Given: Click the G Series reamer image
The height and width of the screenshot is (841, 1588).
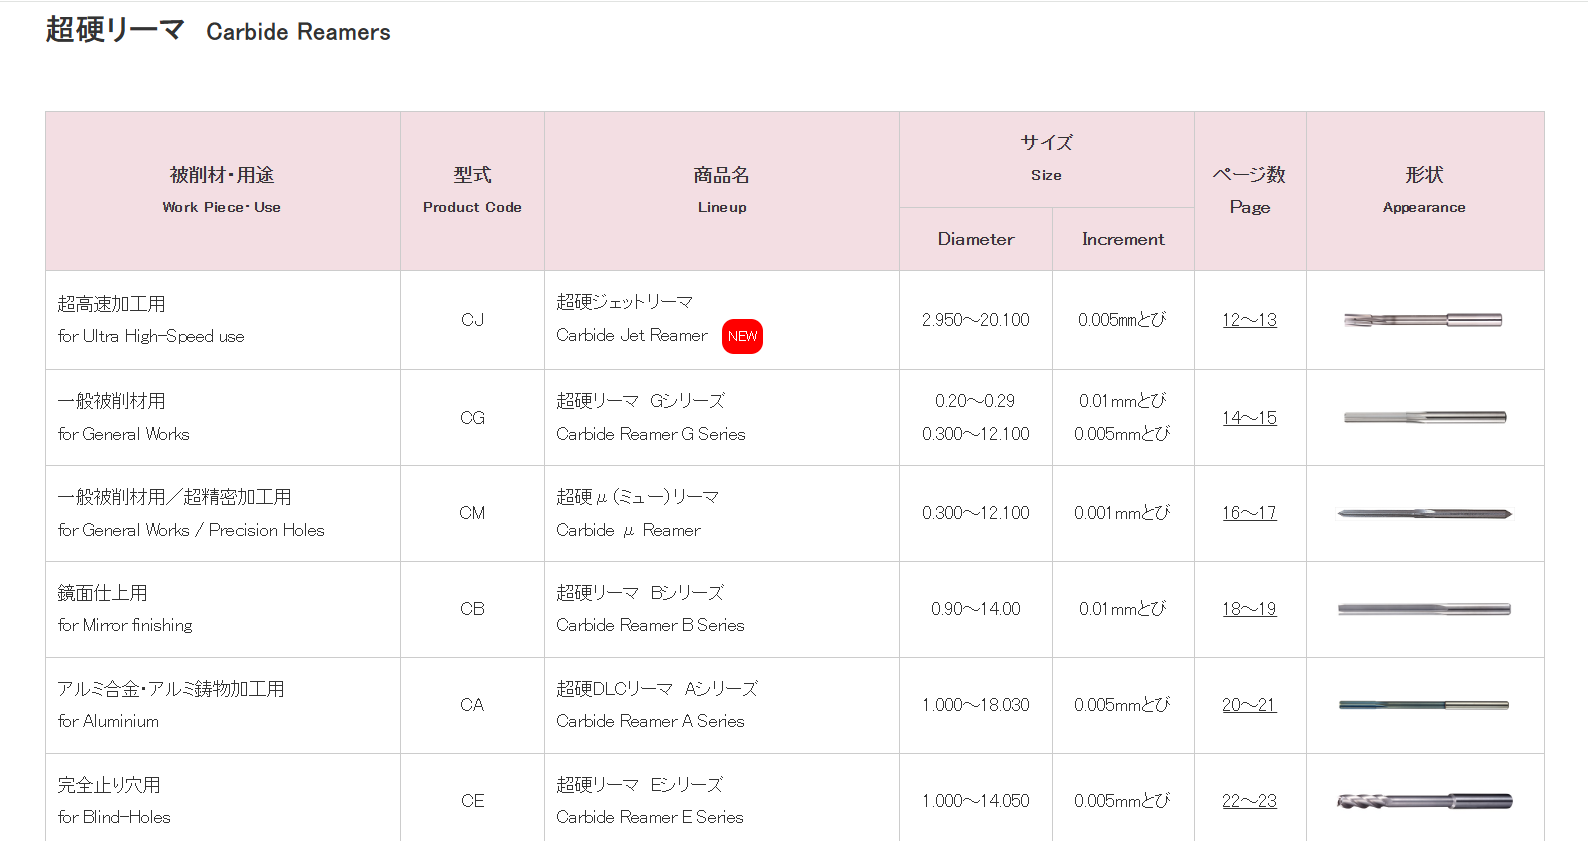Looking at the screenshot, I should (x=1425, y=417).
